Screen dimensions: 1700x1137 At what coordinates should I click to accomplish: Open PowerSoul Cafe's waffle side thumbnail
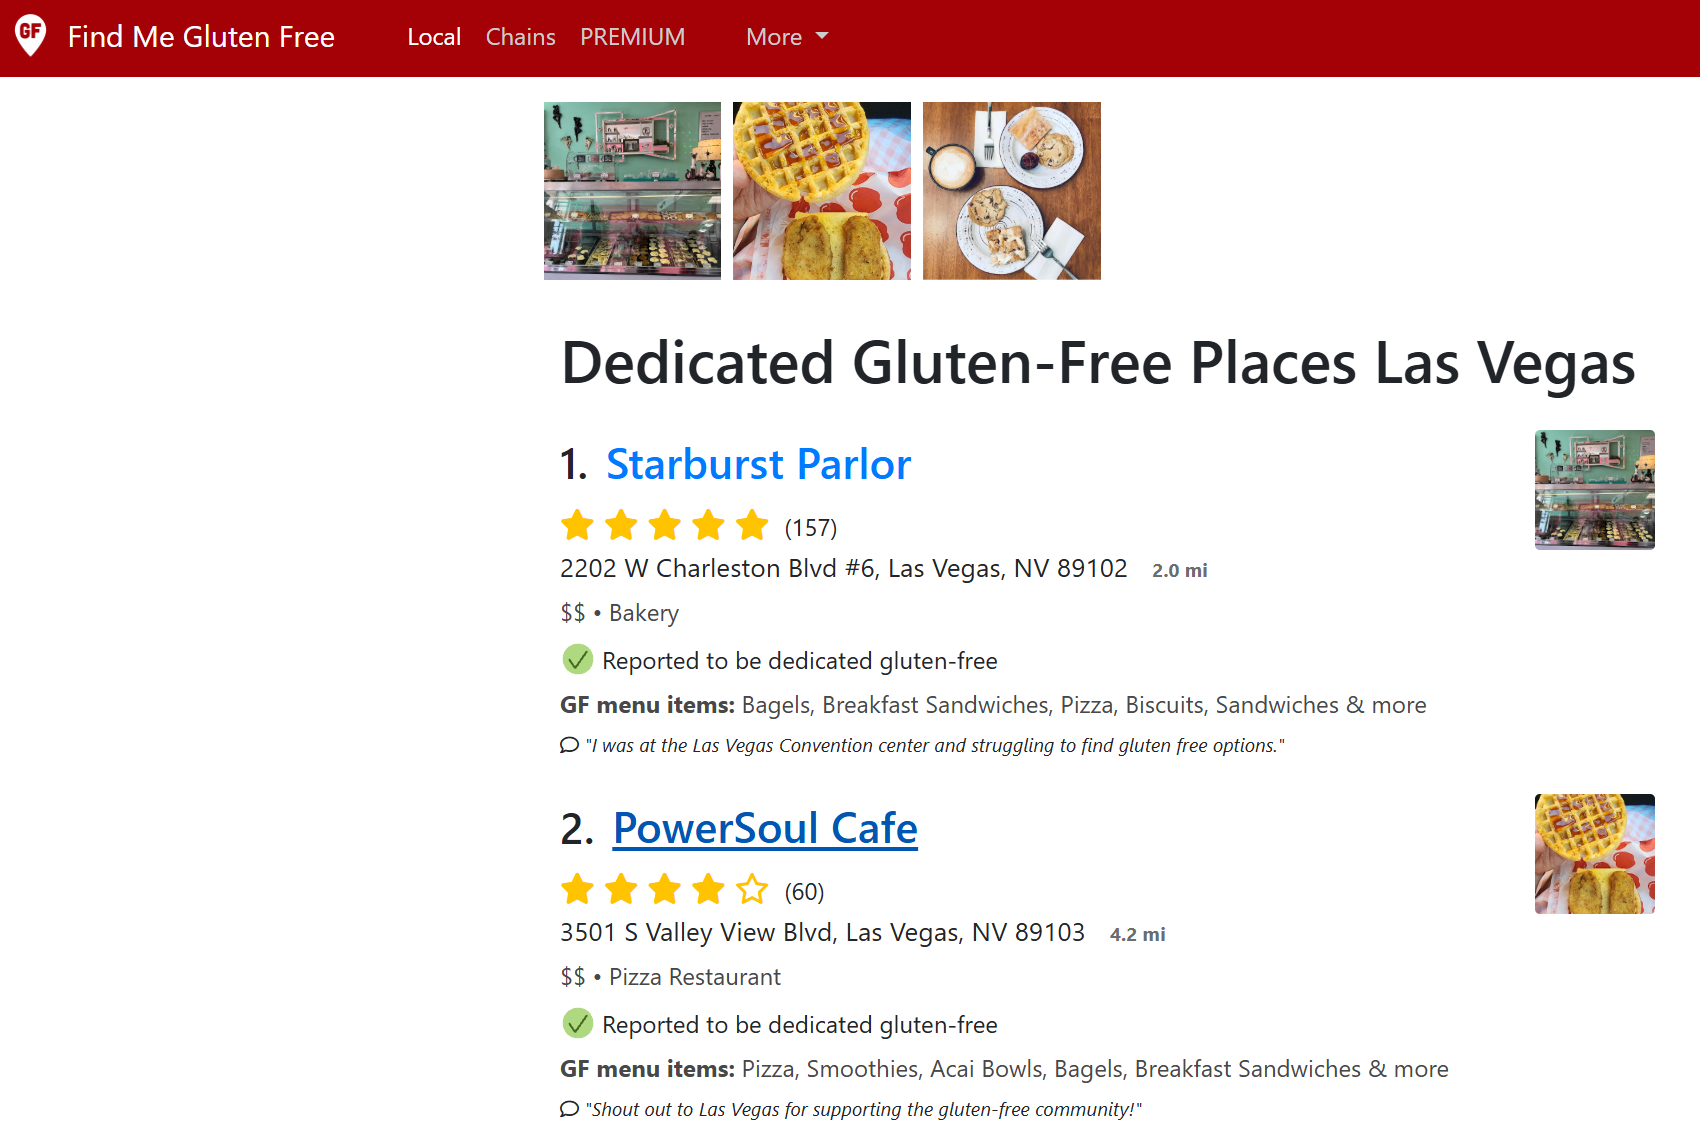pyautogui.click(x=1595, y=854)
